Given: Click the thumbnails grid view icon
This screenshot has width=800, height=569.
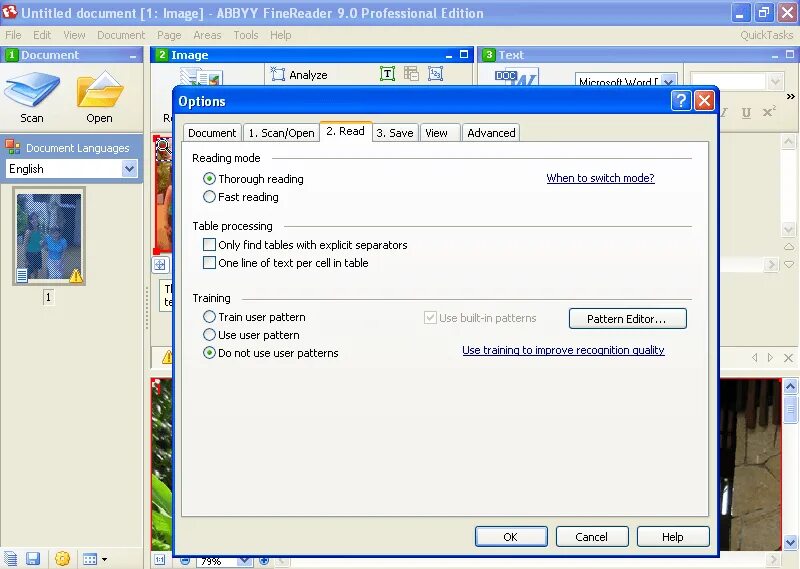Looking at the screenshot, I should (x=90, y=559).
